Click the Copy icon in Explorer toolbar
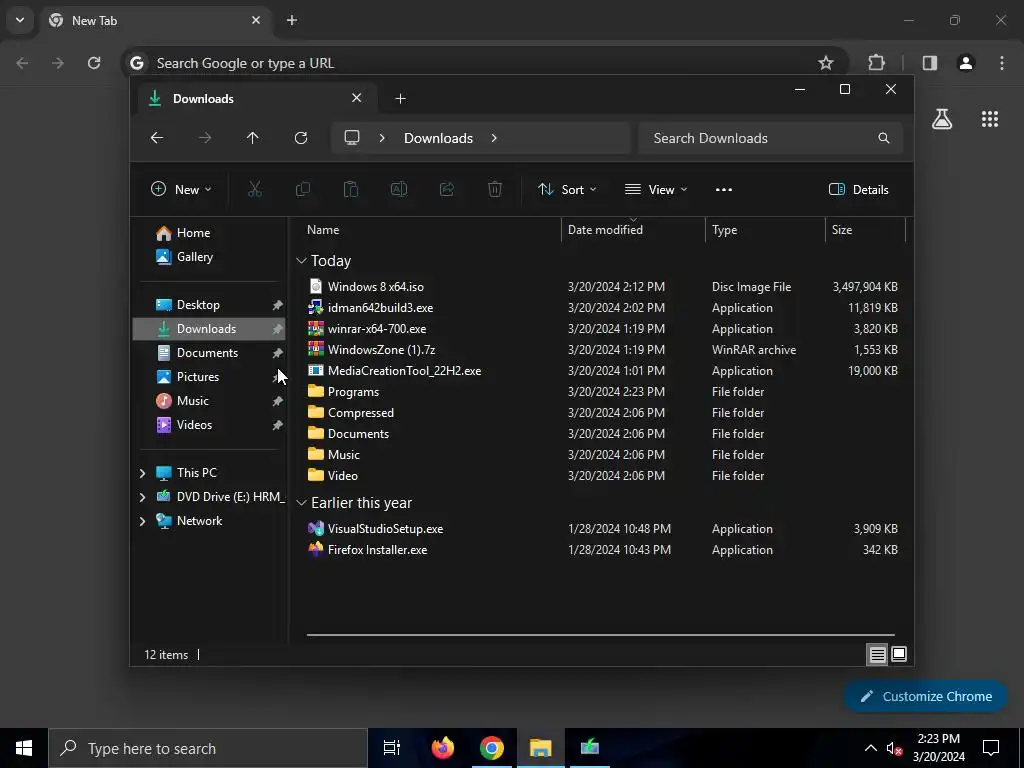 302,189
